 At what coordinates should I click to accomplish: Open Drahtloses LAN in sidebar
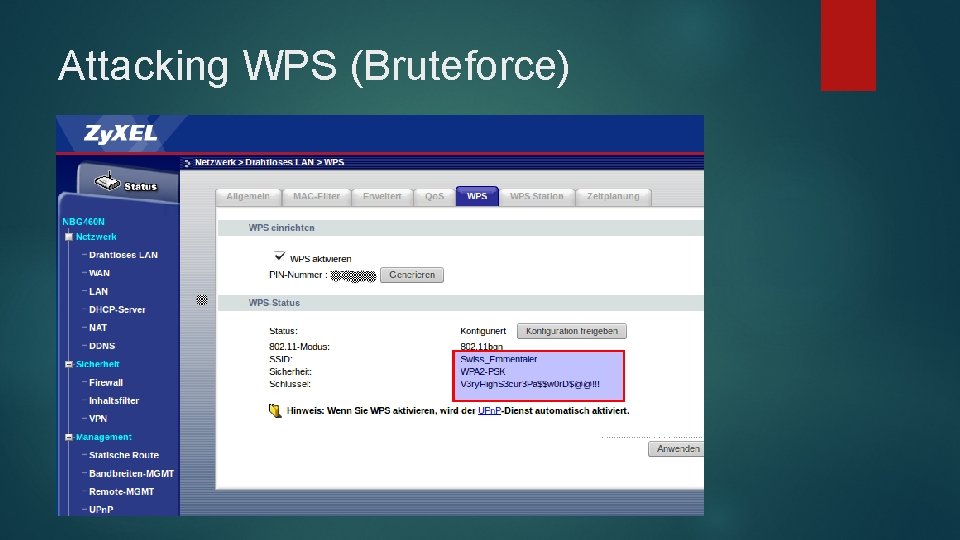pos(123,255)
